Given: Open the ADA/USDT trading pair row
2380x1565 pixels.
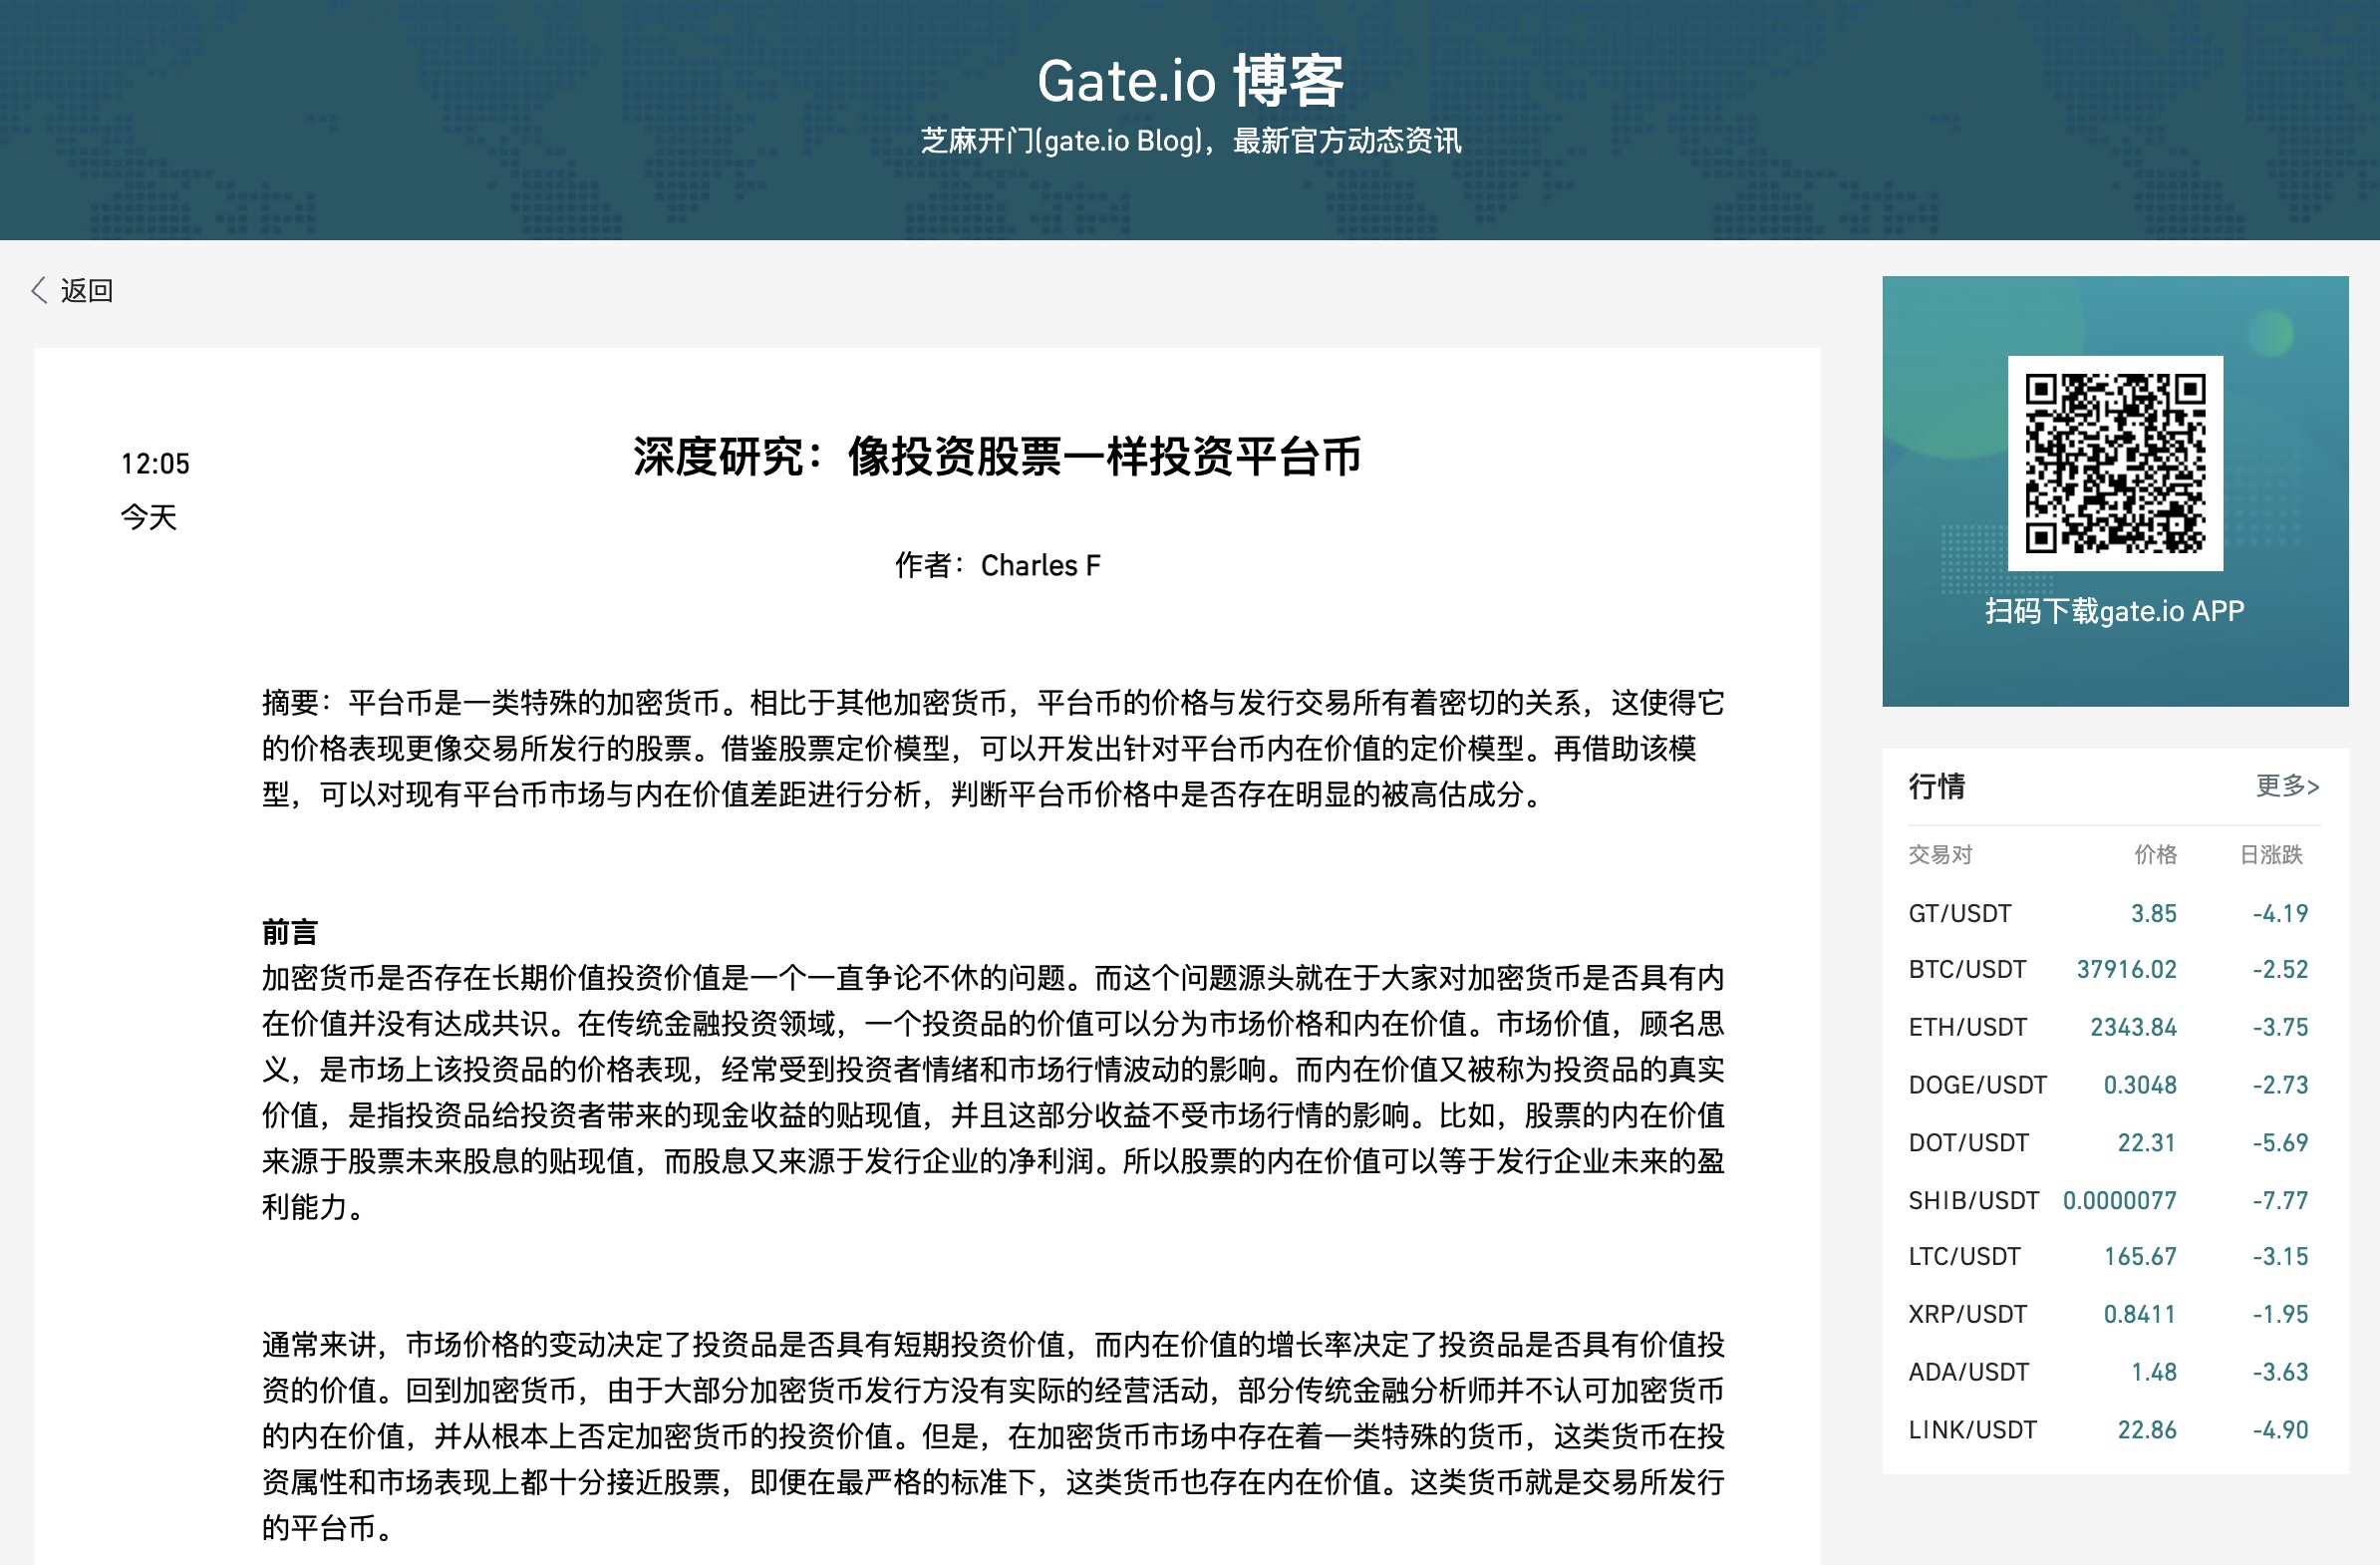Looking at the screenshot, I should coord(2114,1372).
